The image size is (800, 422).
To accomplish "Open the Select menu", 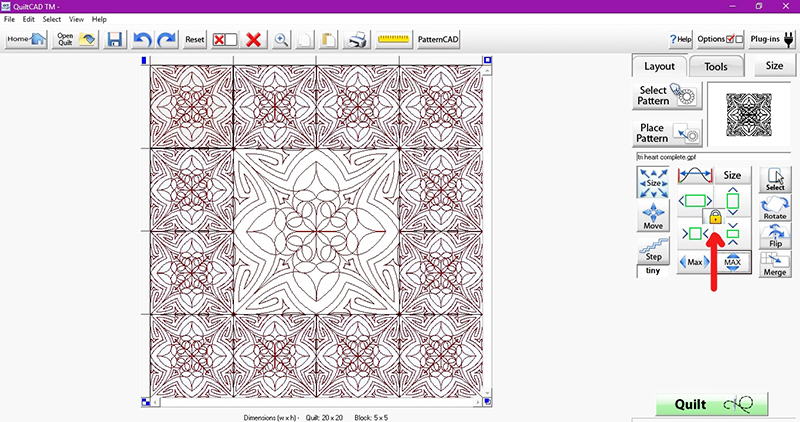I will 52,19.
